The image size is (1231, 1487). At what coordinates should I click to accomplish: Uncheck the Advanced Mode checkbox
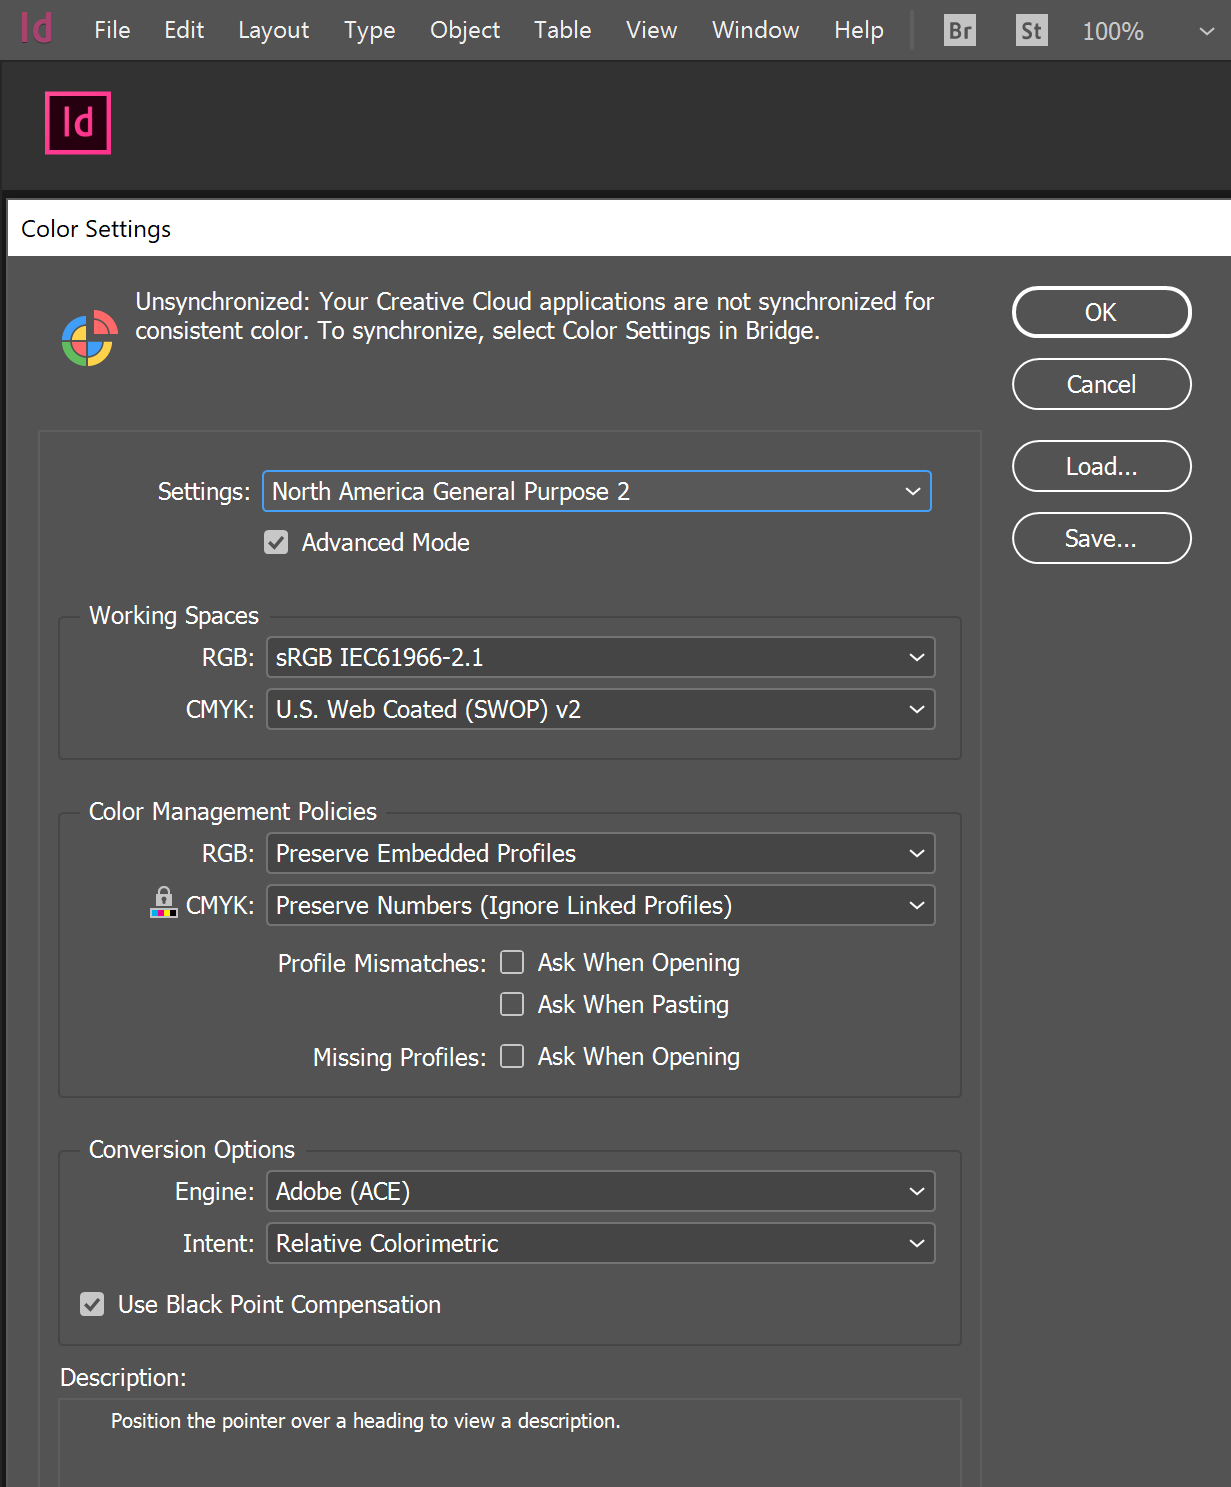point(276,542)
